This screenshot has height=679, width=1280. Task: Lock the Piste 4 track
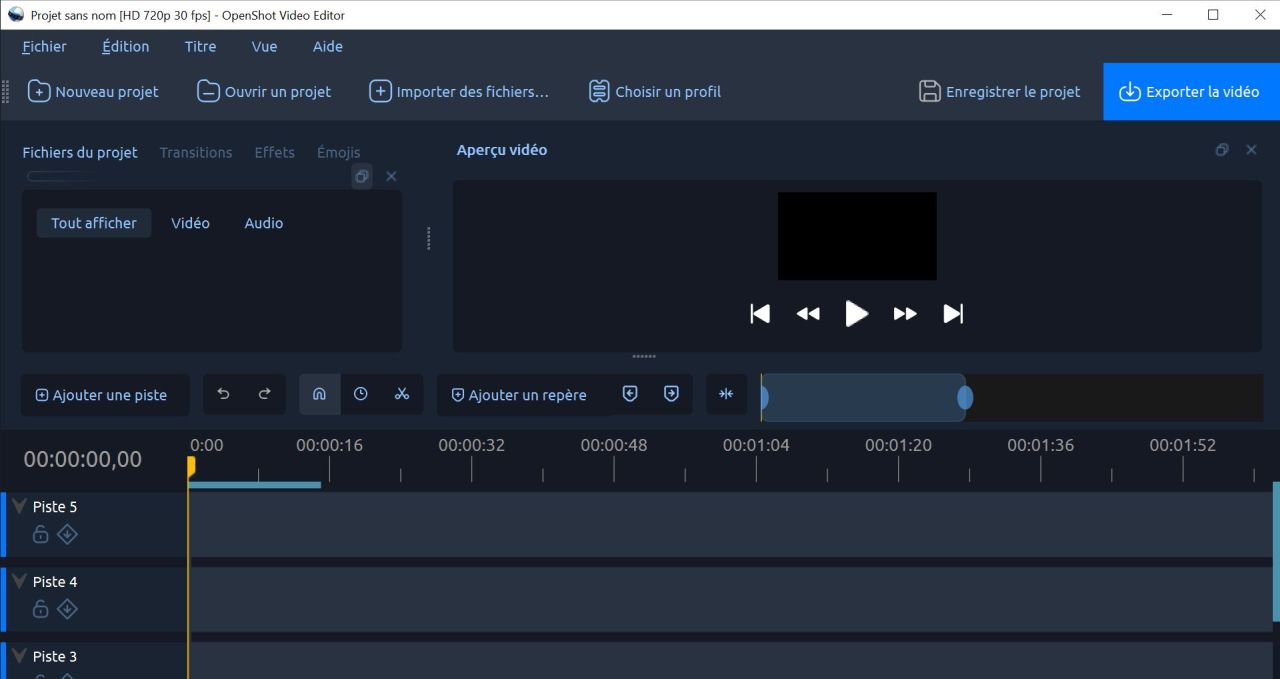tap(40, 609)
